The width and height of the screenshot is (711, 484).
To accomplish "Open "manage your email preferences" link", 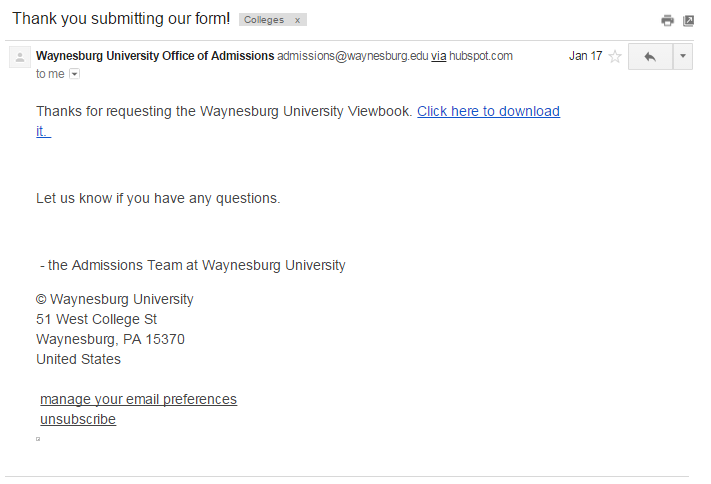I will click(138, 399).
